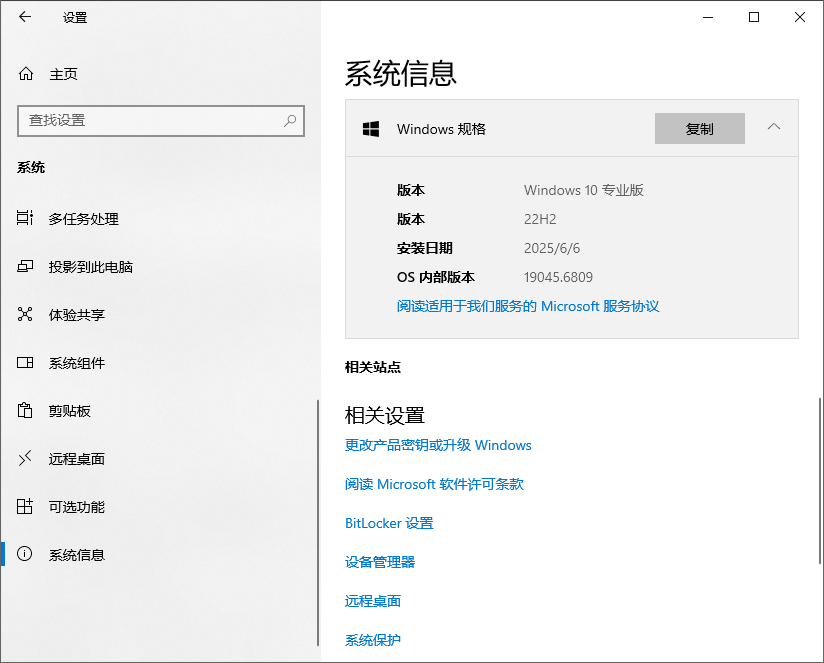Click the back arrow at top left
Image resolution: width=824 pixels, height=663 pixels.
[x=23, y=17]
